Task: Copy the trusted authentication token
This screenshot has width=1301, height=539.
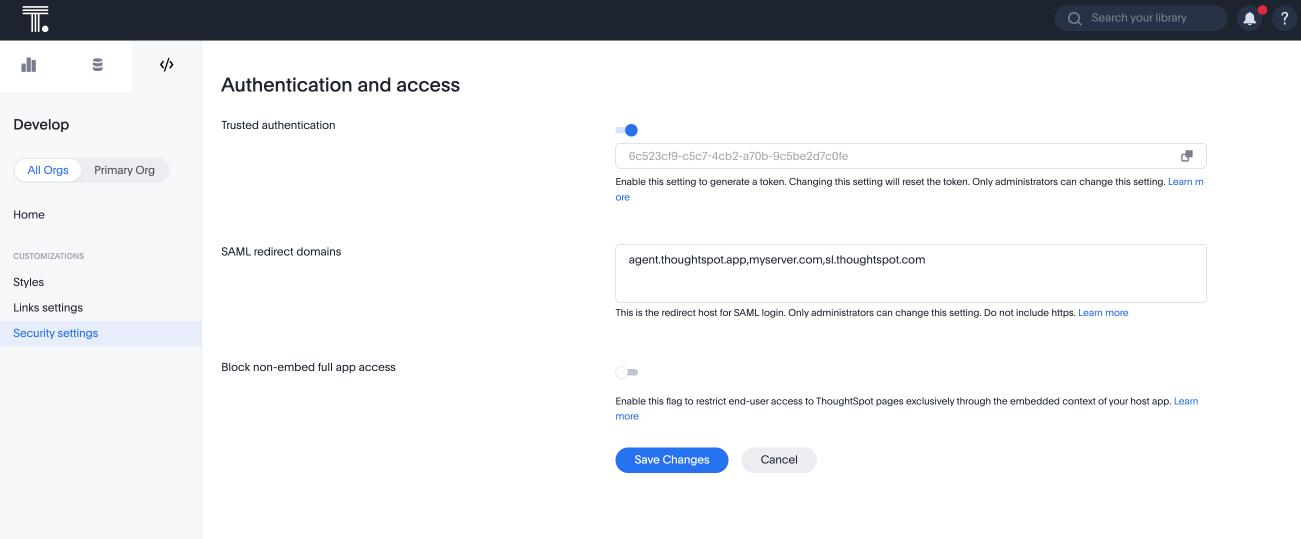Action: click(x=1186, y=156)
